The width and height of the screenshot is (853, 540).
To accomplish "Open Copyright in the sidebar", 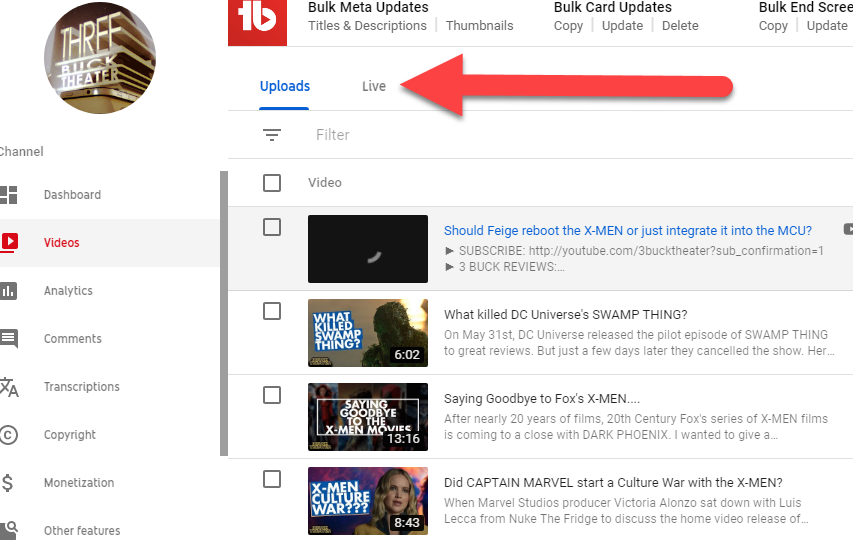I will 70,435.
